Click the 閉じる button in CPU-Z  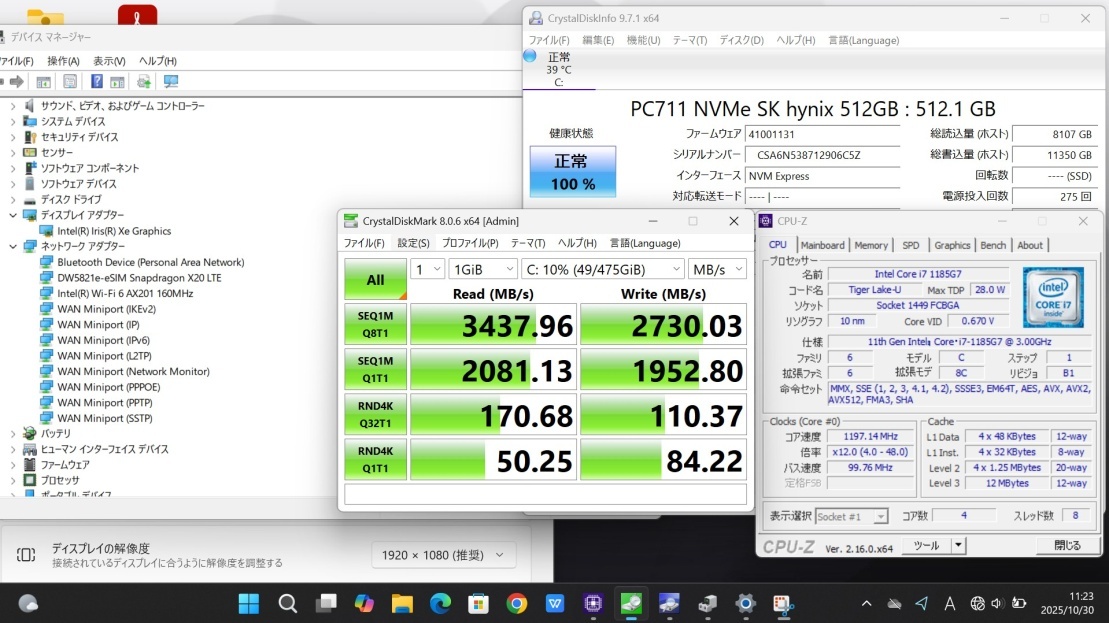1067,545
